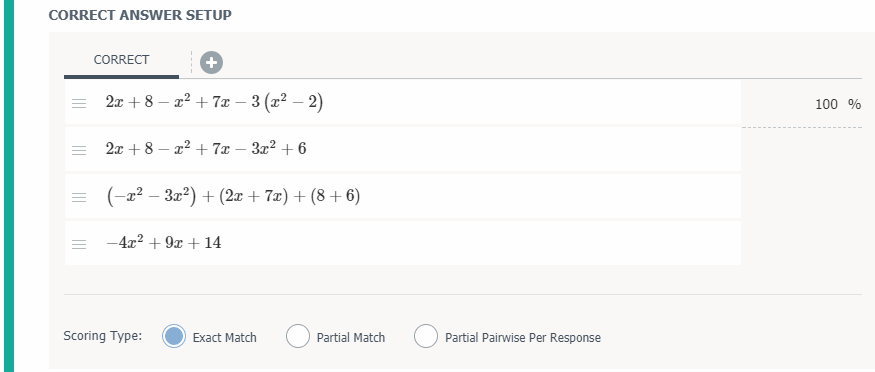875x372 pixels.
Task: Click the green vertical bar at left edge
Action: pyautogui.click(x=8, y=186)
